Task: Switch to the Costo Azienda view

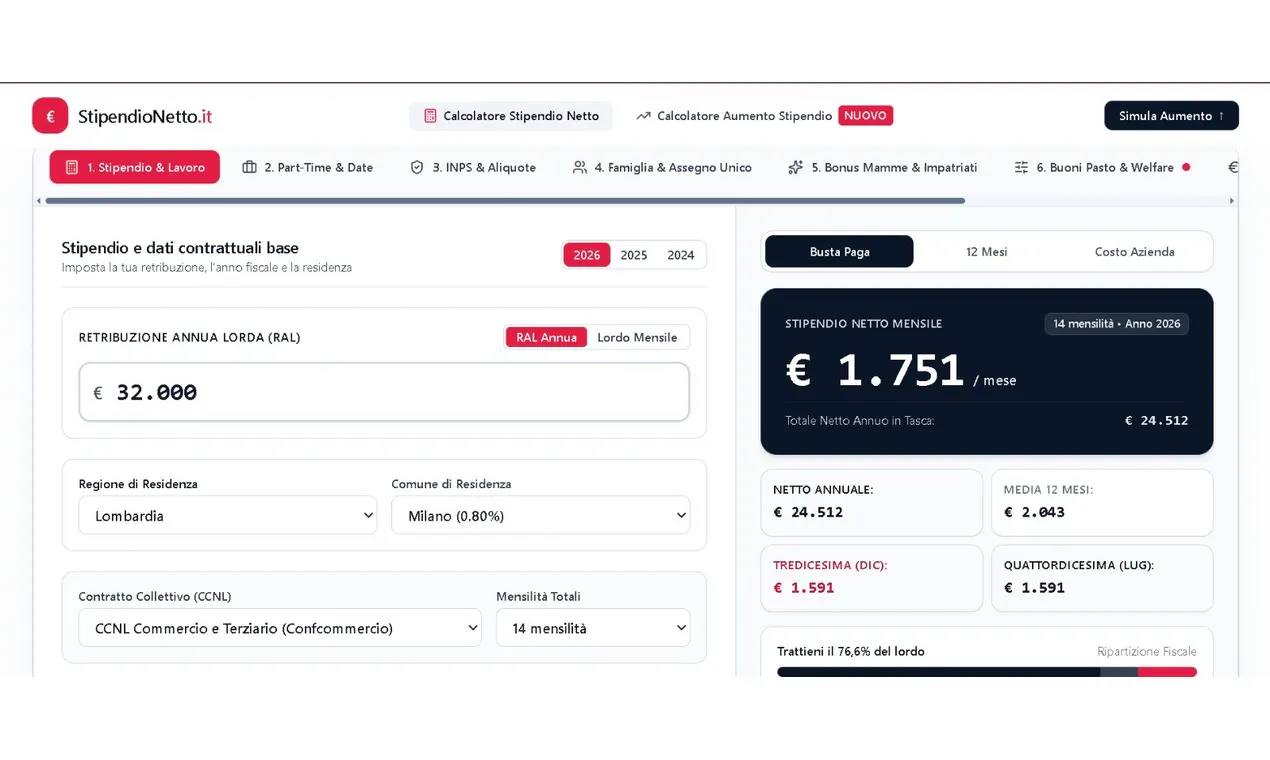Action: tap(1135, 252)
